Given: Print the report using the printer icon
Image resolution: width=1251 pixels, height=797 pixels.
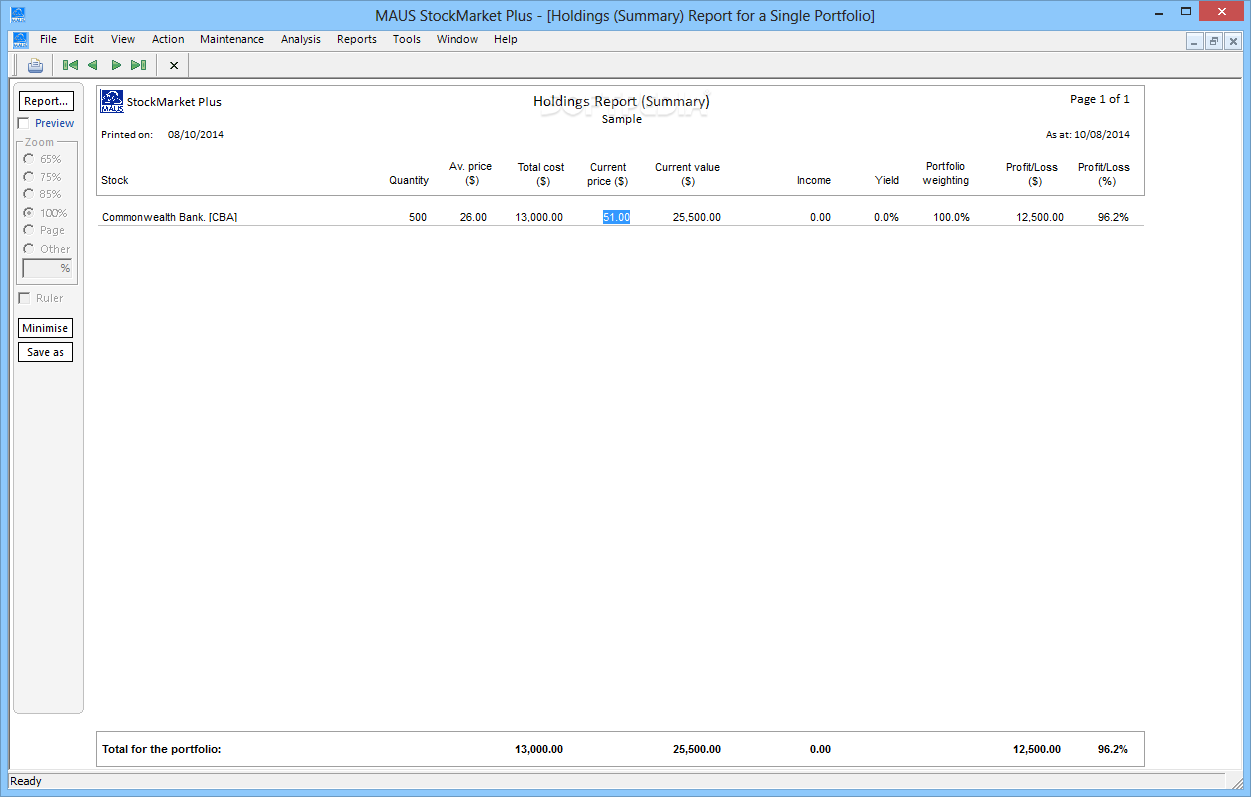Looking at the screenshot, I should (x=36, y=66).
